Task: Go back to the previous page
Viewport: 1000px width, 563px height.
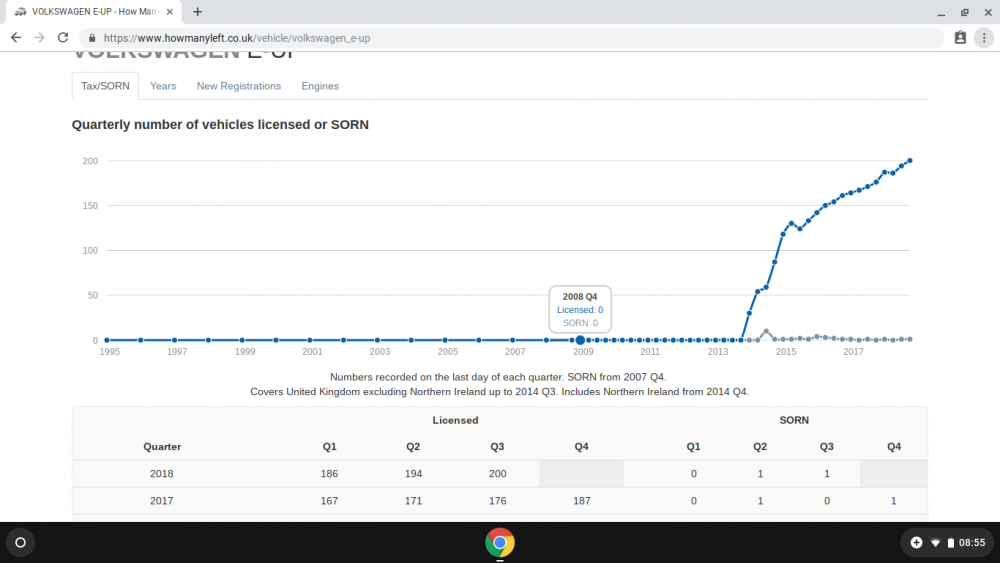Action: coord(16,38)
